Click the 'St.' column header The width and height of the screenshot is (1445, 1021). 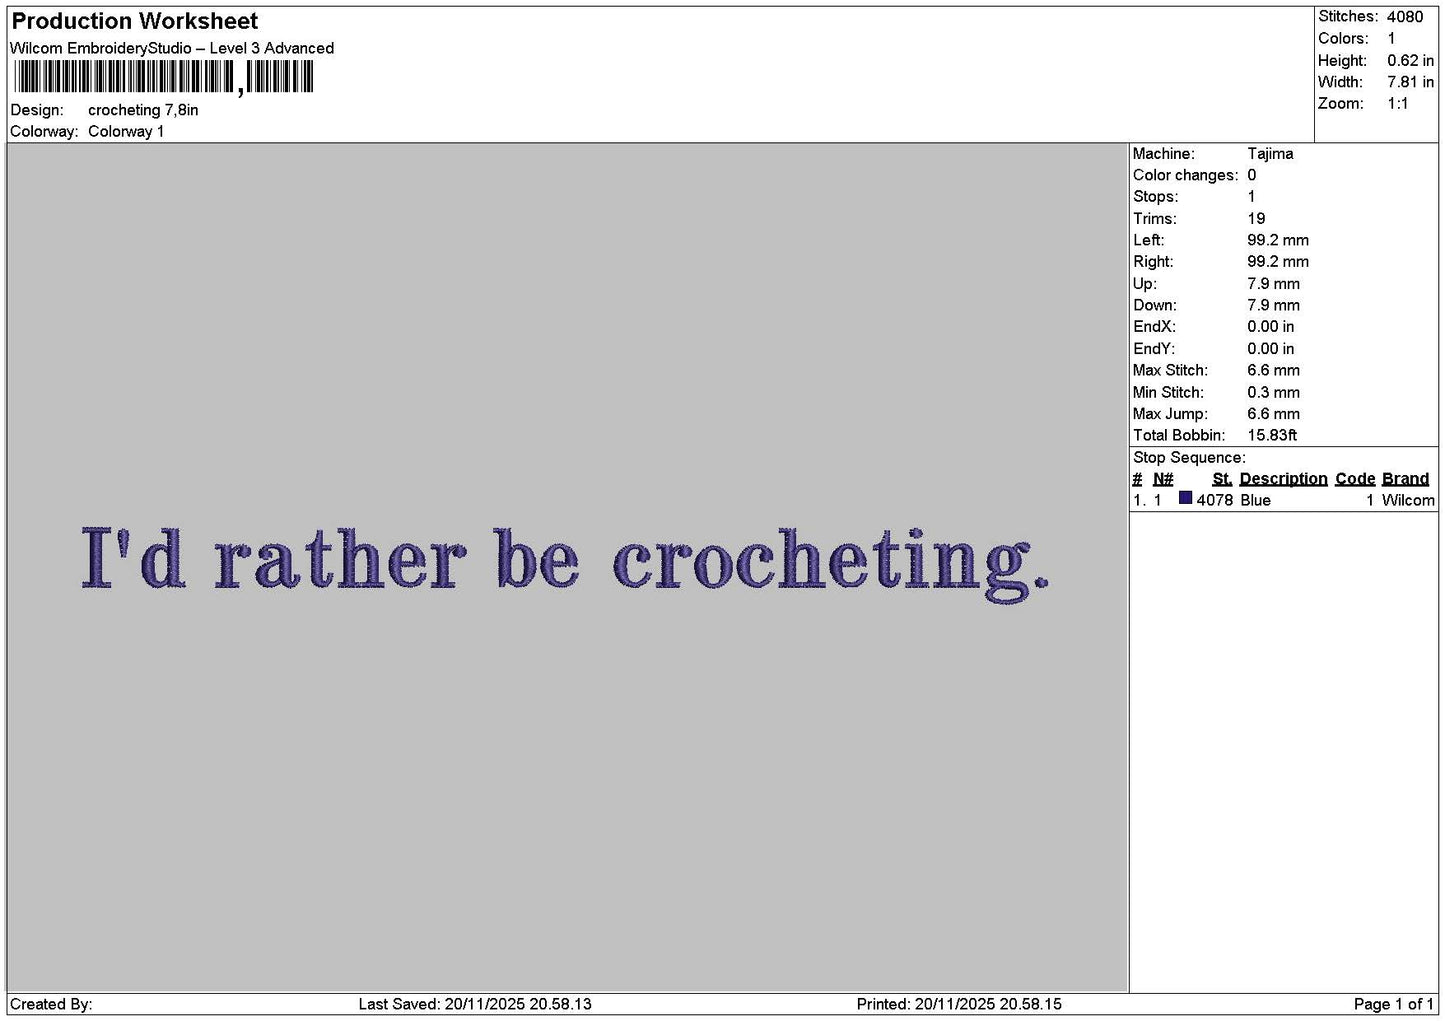pos(1222,479)
